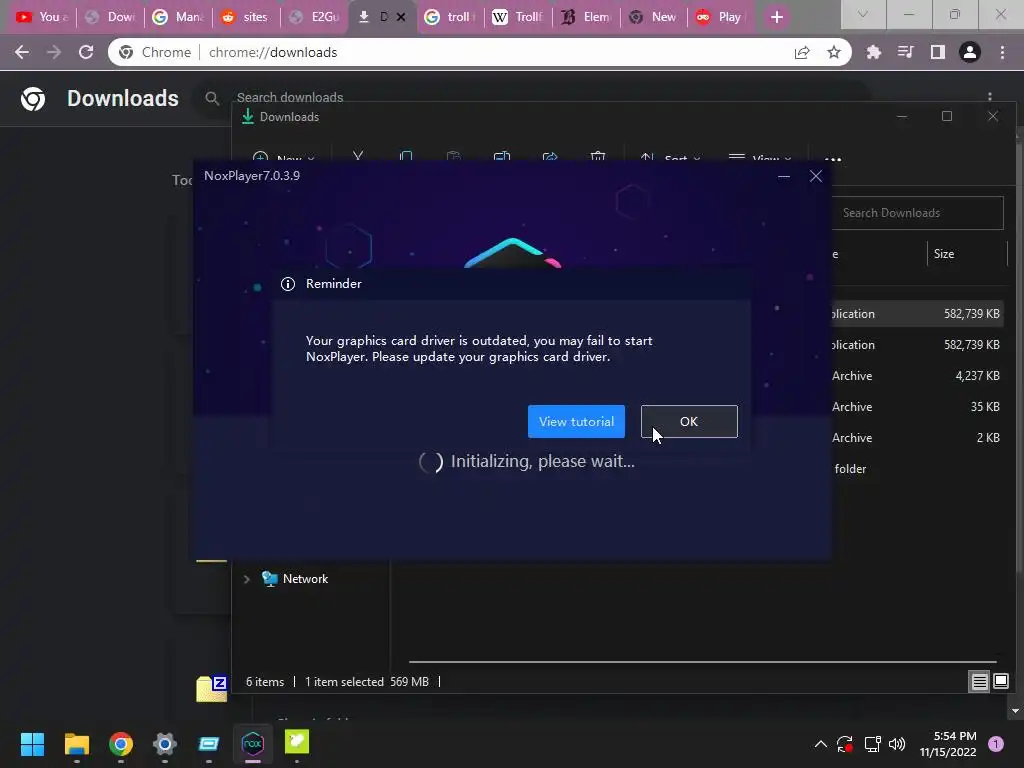Click the Explorer Delete trash icon
1024x768 pixels.
pyautogui.click(x=598, y=157)
